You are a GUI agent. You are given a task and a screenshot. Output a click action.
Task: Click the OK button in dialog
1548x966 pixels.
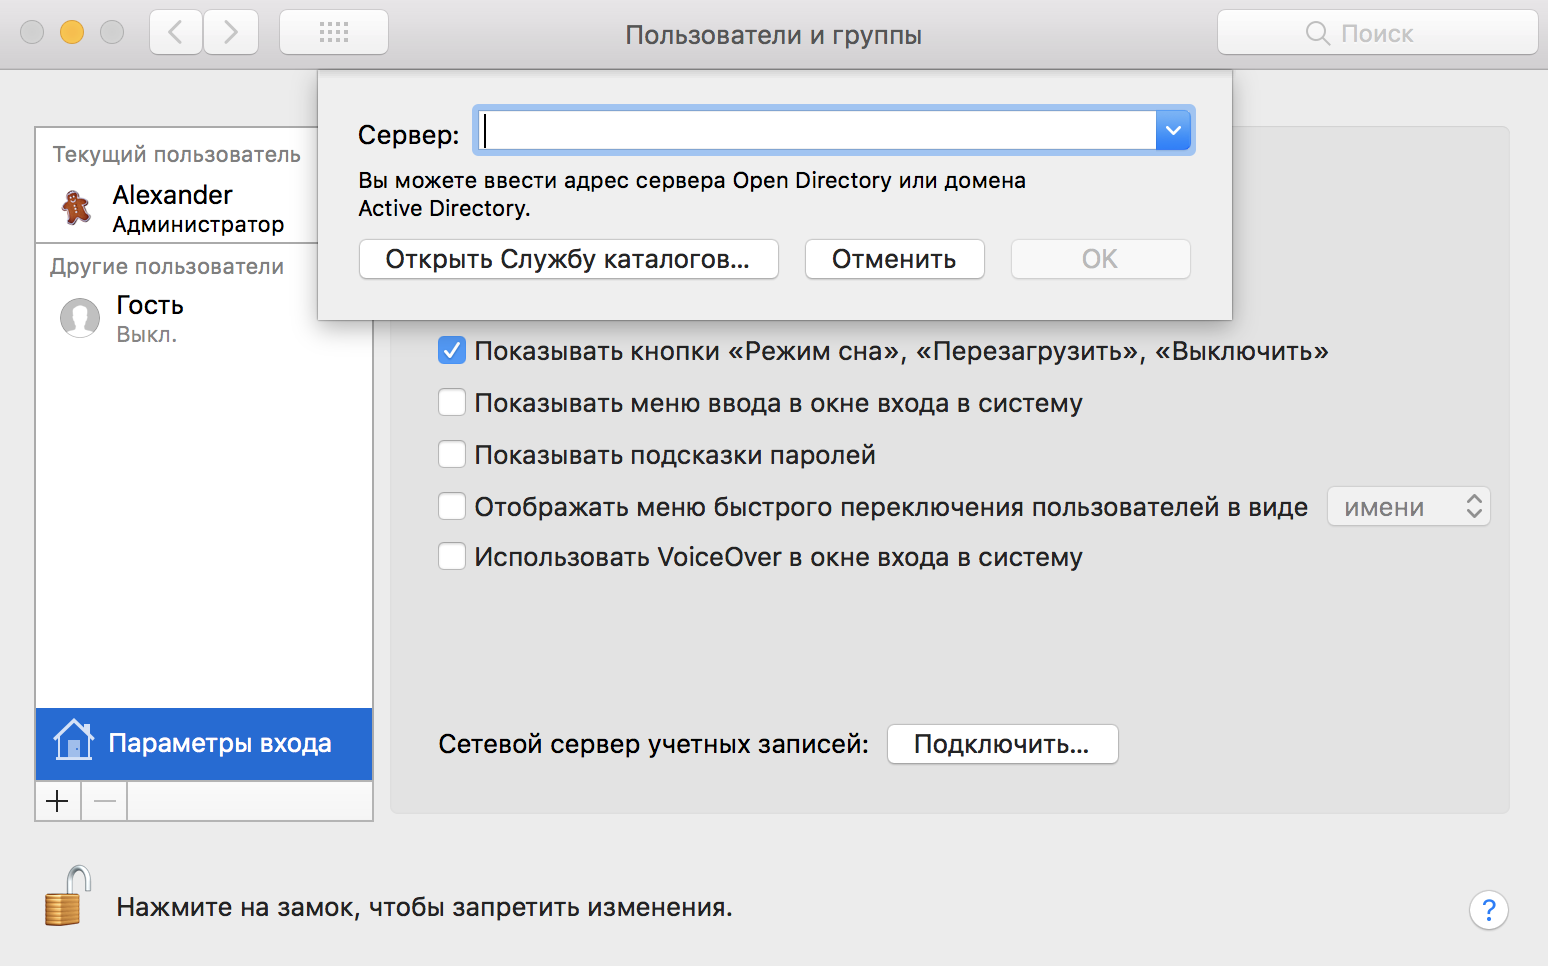(x=1100, y=259)
